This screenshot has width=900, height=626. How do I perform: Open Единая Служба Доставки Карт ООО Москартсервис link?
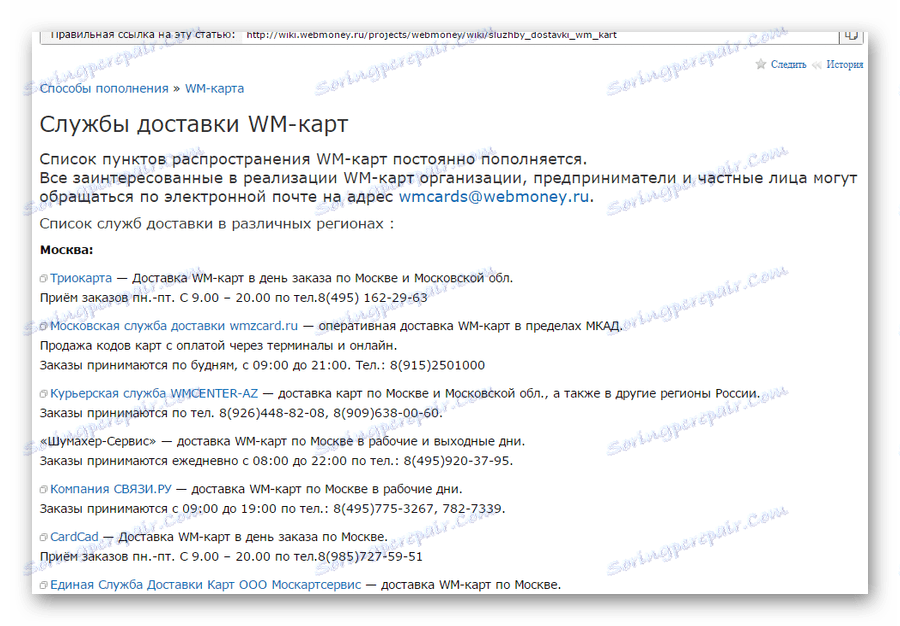[x=205, y=585]
